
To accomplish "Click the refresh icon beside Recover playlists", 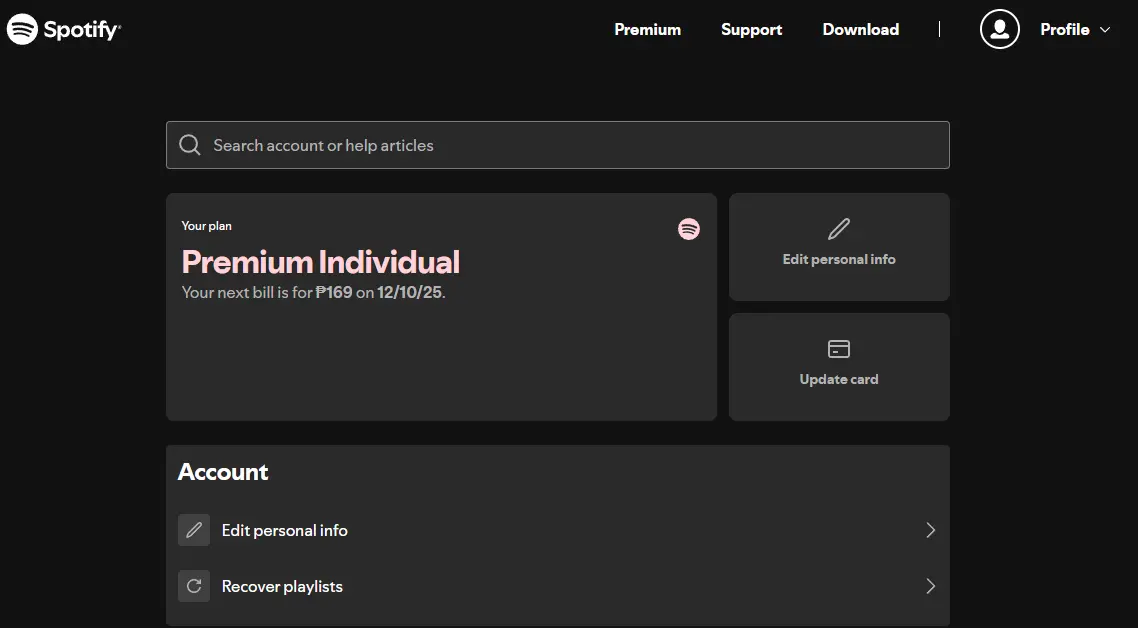I will point(194,586).
